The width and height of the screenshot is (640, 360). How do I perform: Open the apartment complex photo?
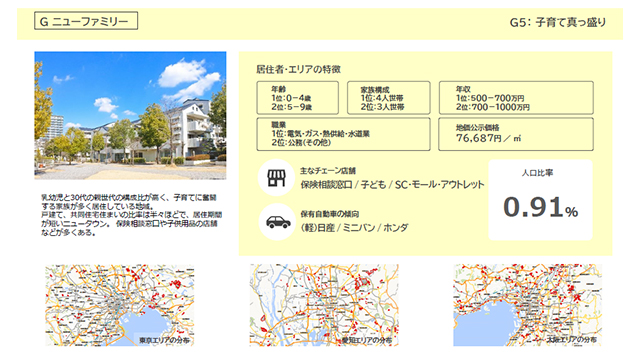click(x=130, y=116)
